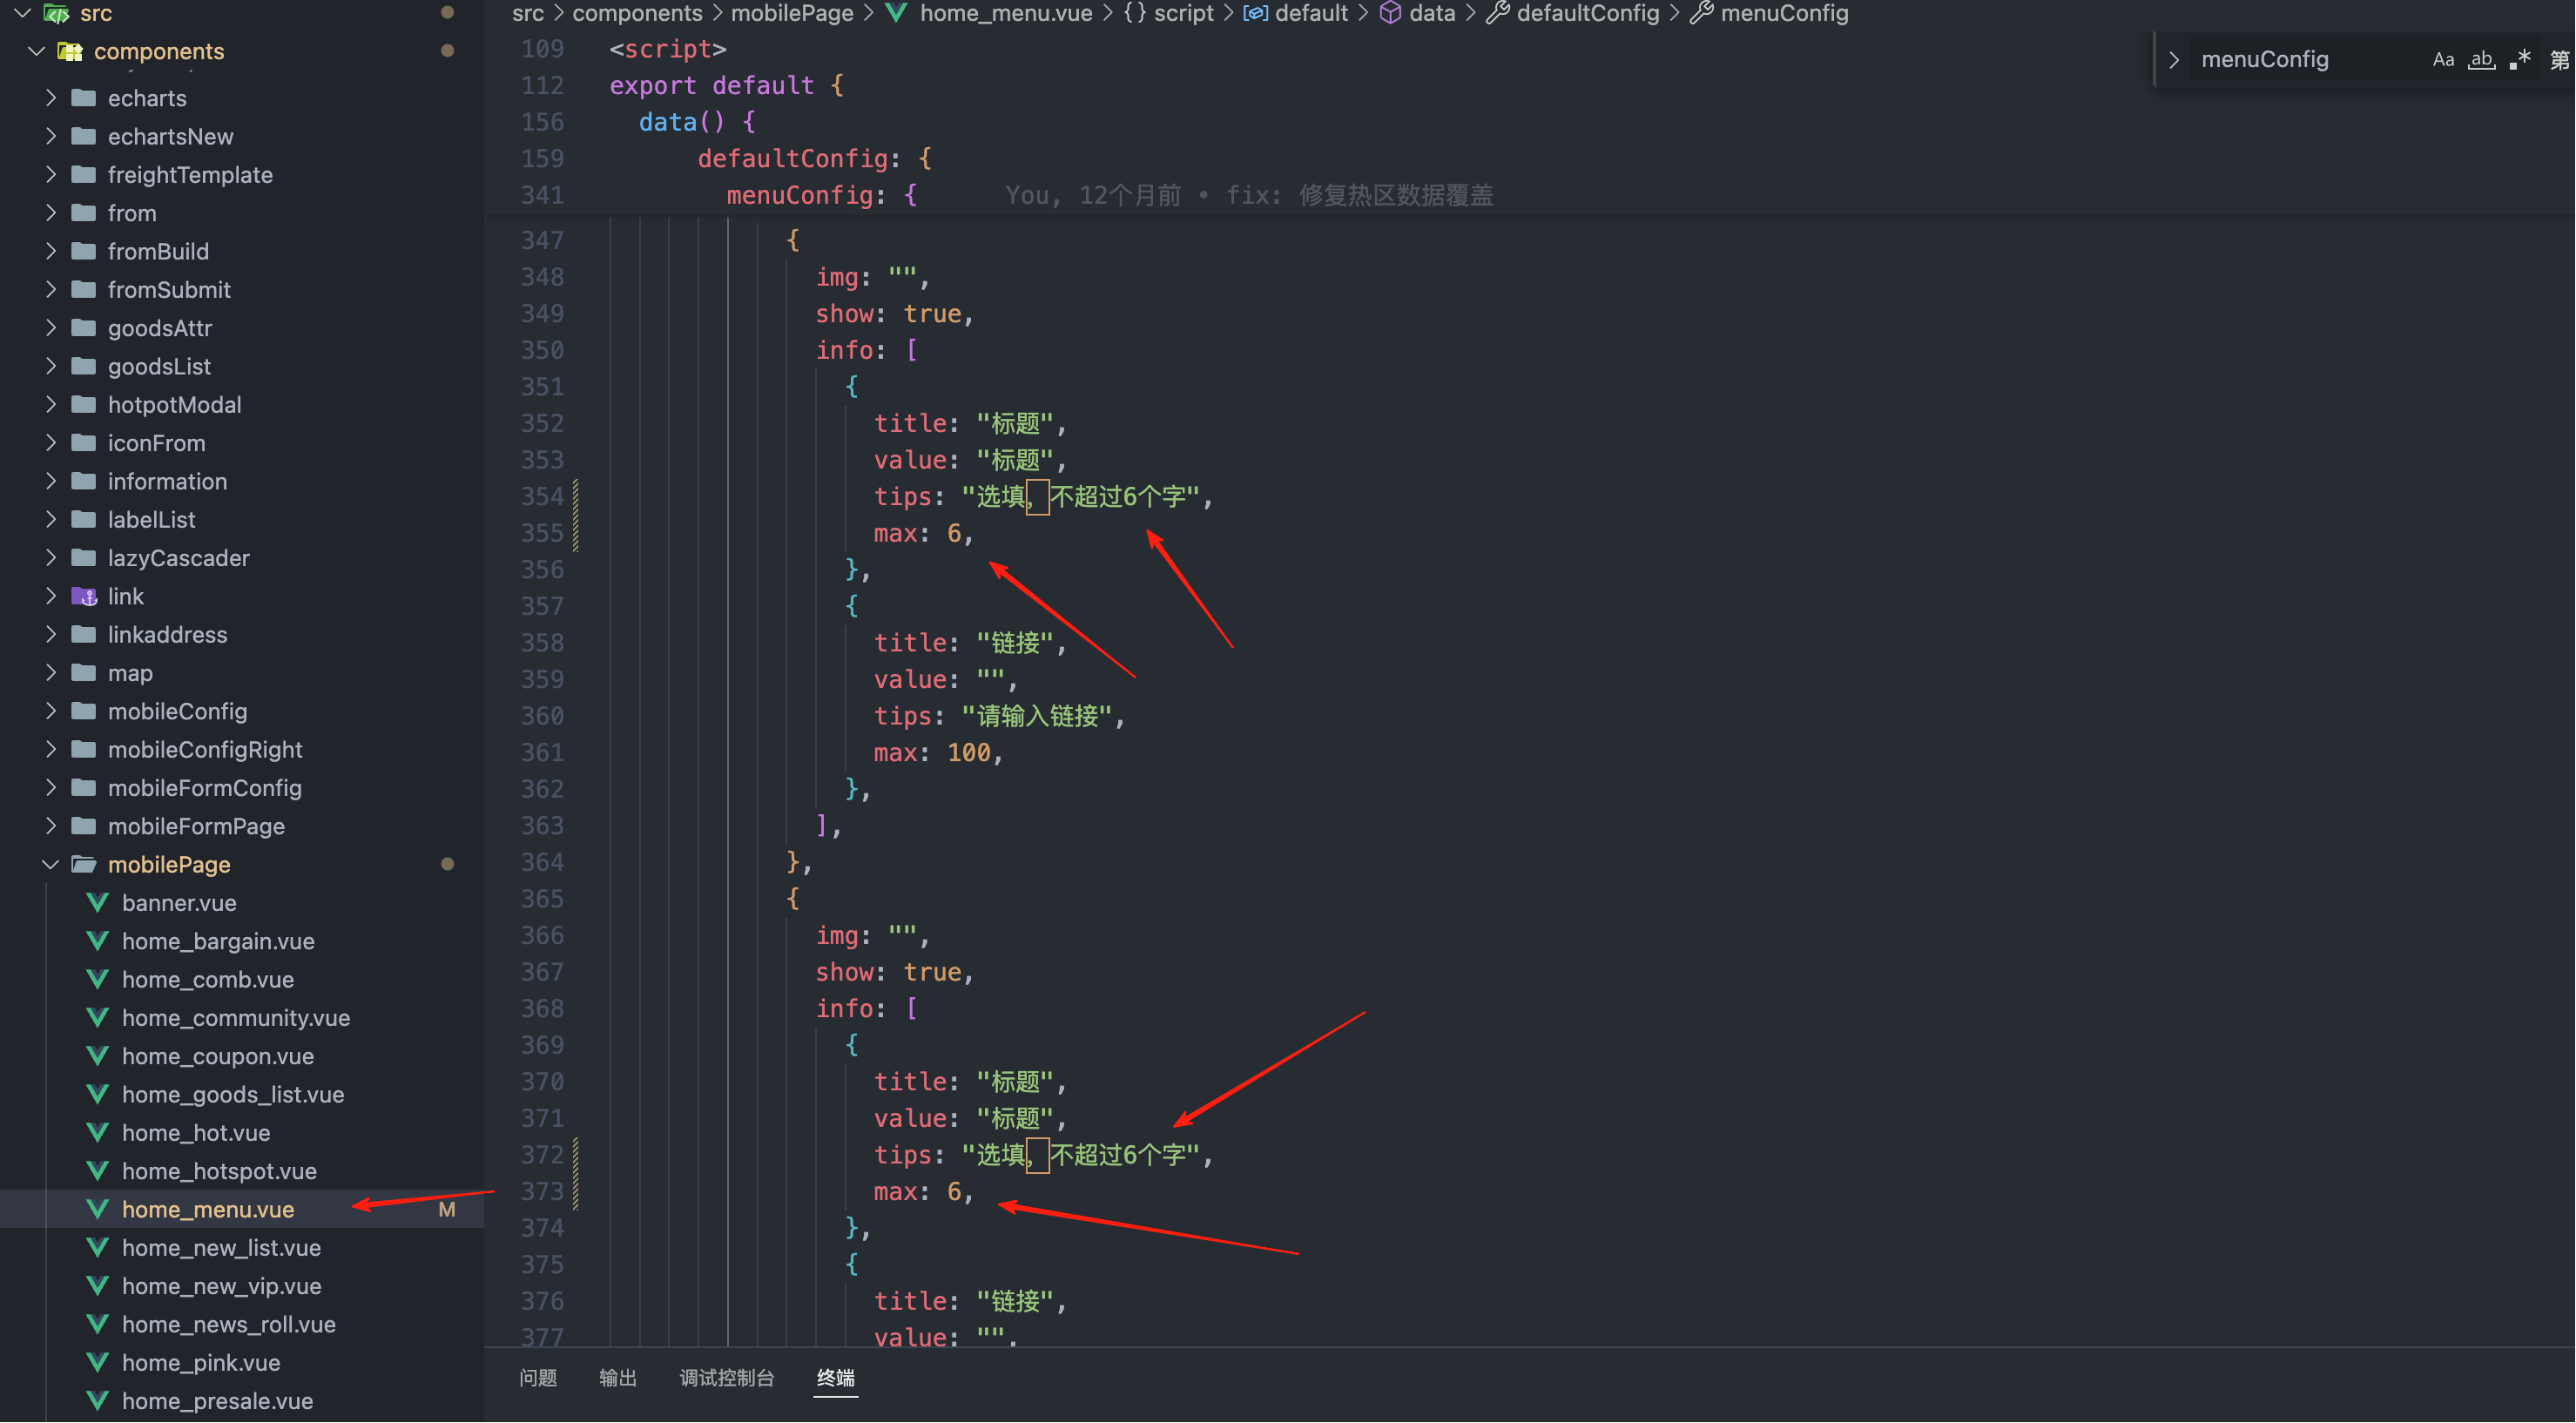2576x1423 pixels.
Task: Click home_menu.vue in the breadcrumb
Action: pos(1006,13)
